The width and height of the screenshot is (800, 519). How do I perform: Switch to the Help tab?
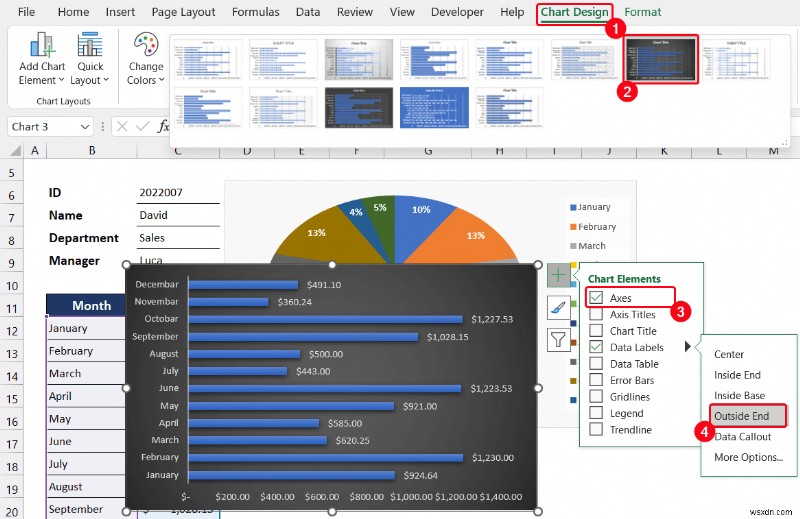[x=512, y=12]
